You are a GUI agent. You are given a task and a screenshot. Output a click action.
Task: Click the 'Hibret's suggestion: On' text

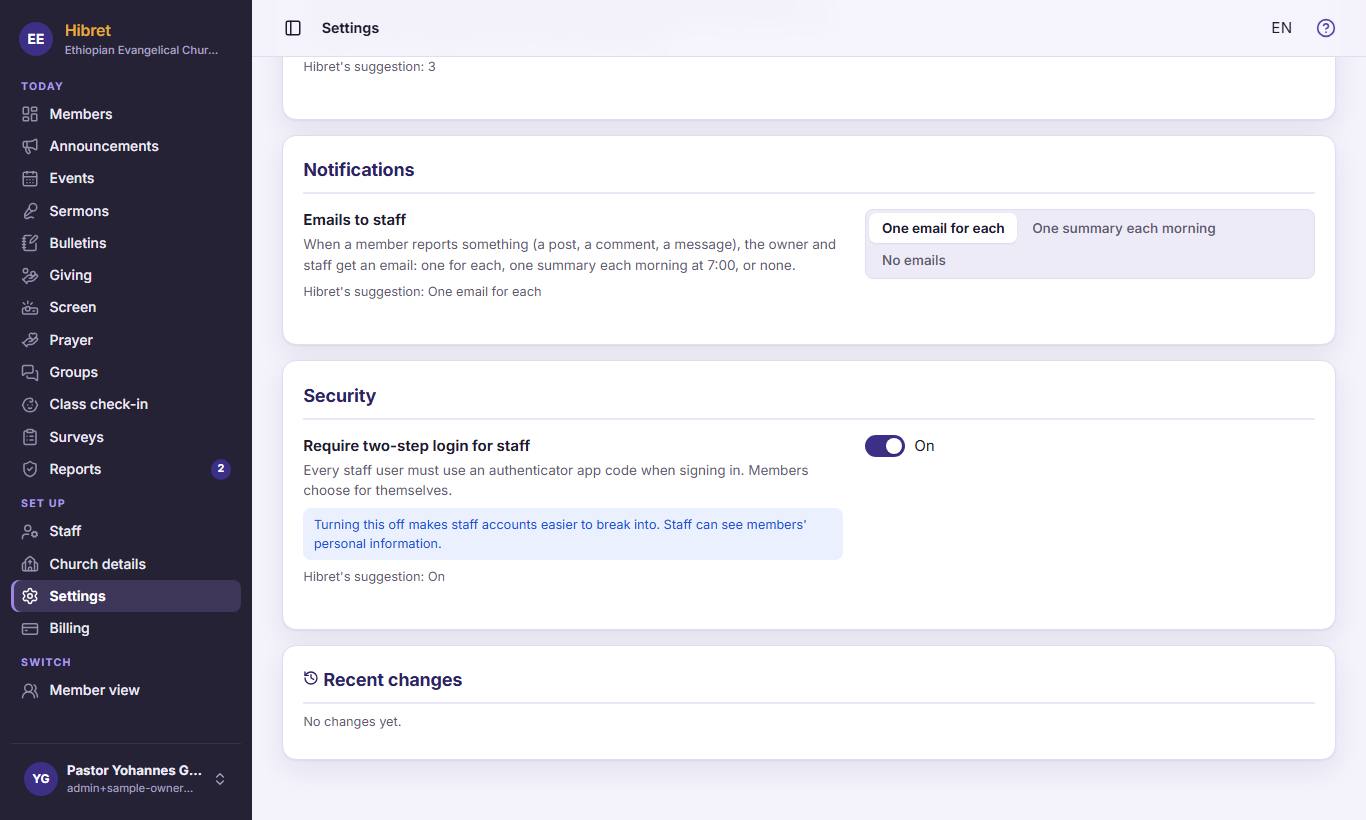pos(374,576)
